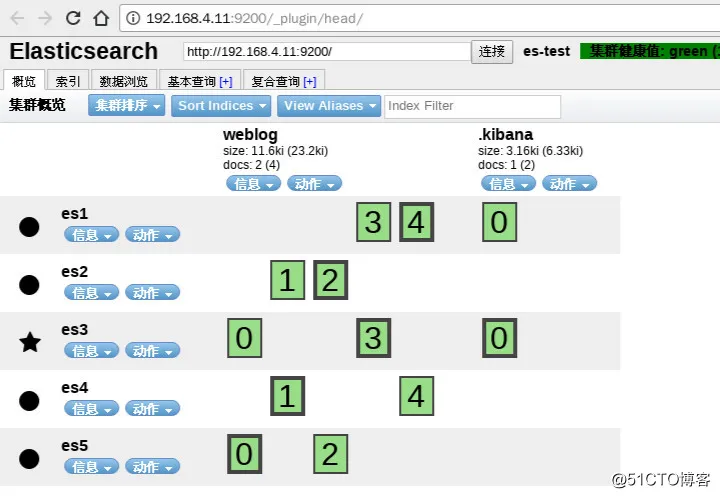Open the View Aliases dropdown

pos(329,106)
